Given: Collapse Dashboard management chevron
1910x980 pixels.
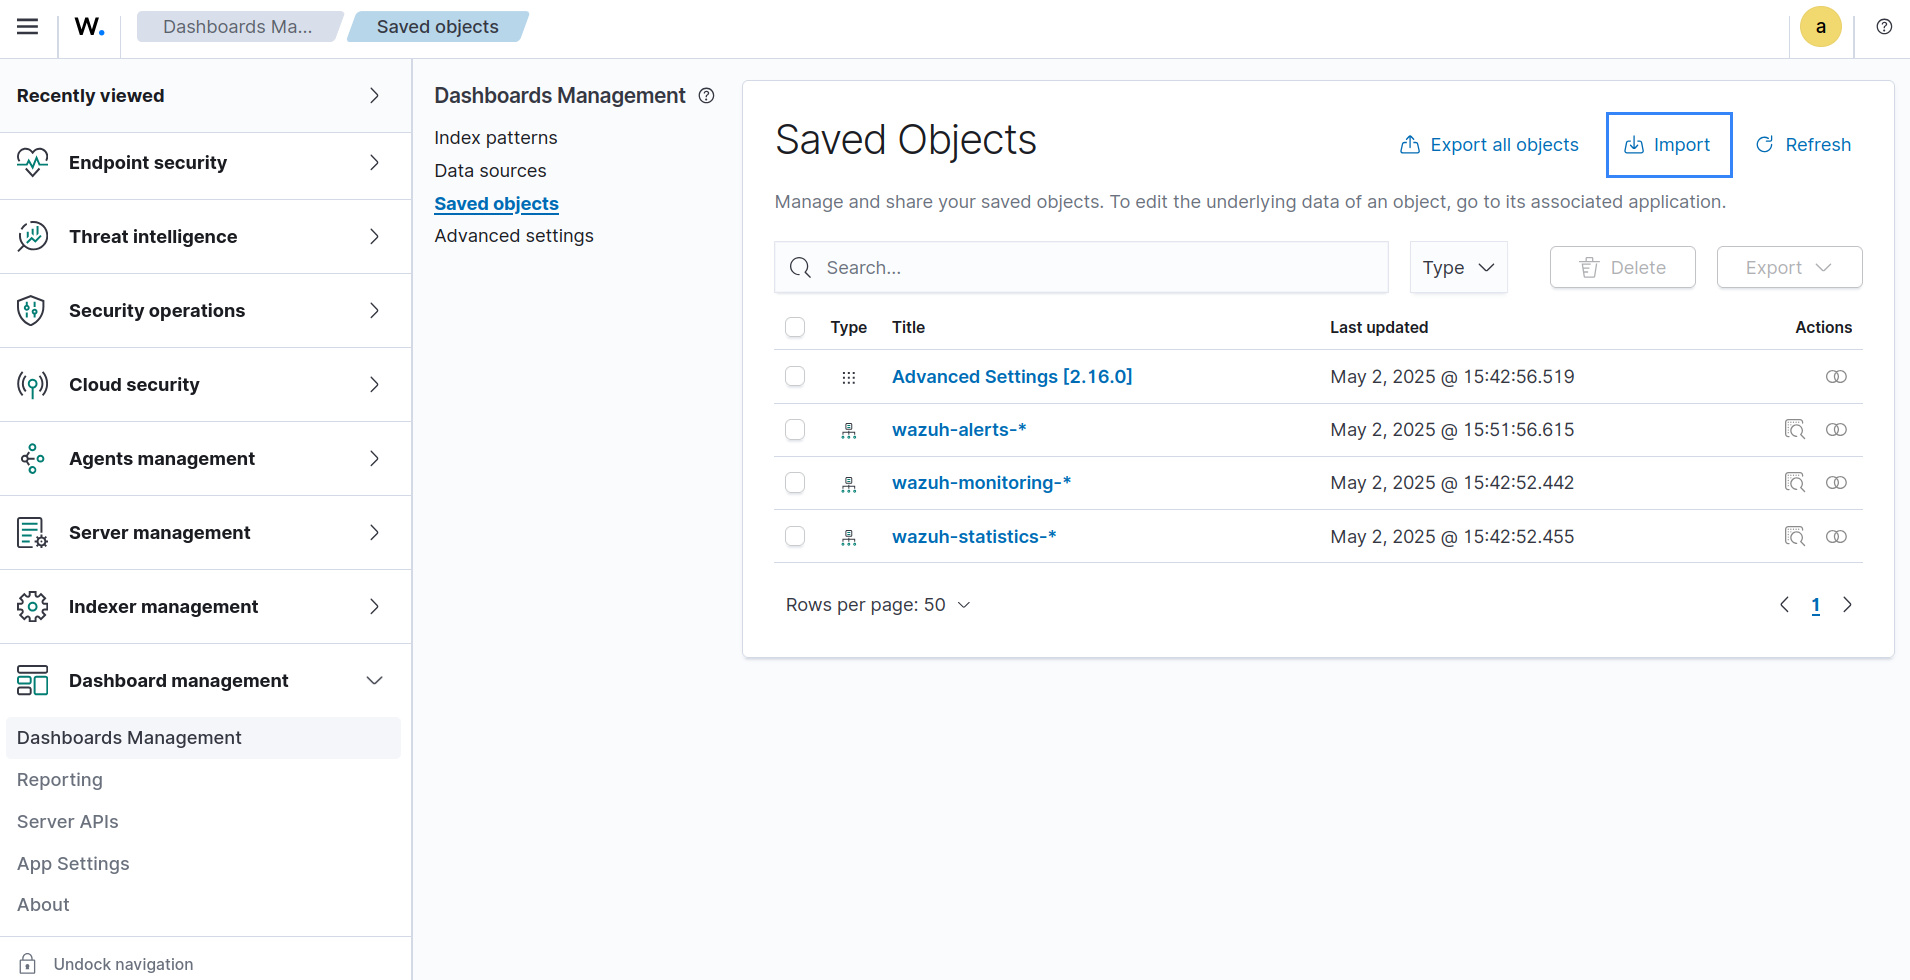Looking at the screenshot, I should (374, 680).
